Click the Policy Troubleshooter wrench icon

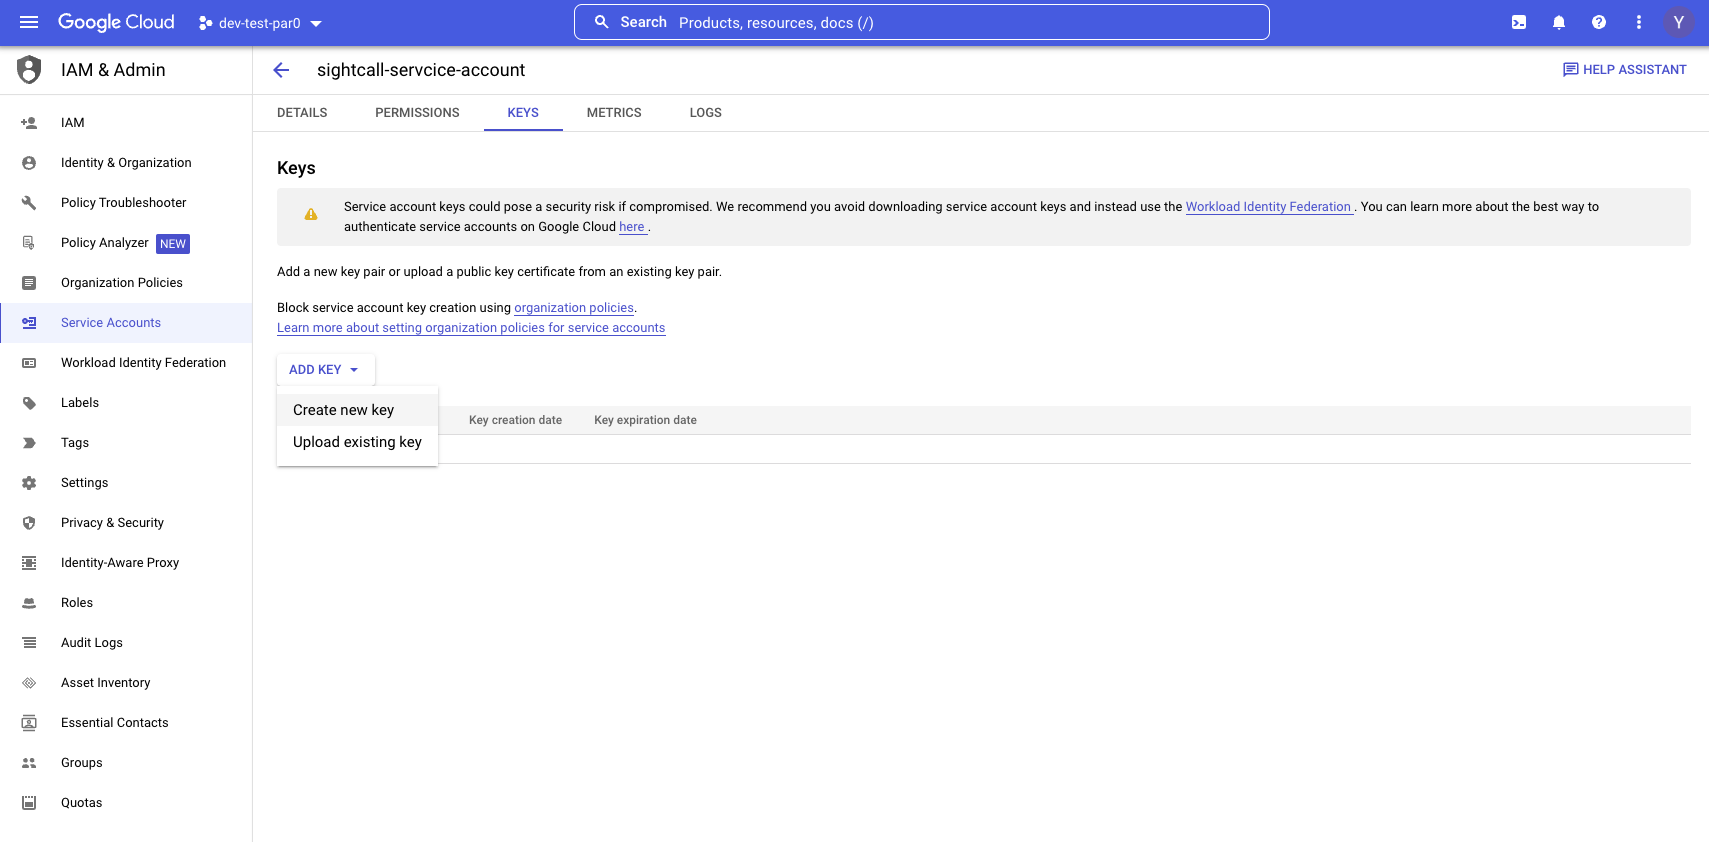point(29,203)
